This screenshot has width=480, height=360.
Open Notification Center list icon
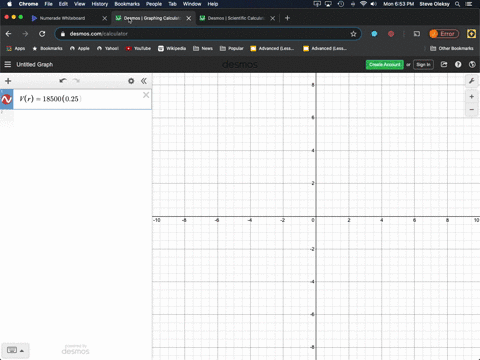click(469, 4)
